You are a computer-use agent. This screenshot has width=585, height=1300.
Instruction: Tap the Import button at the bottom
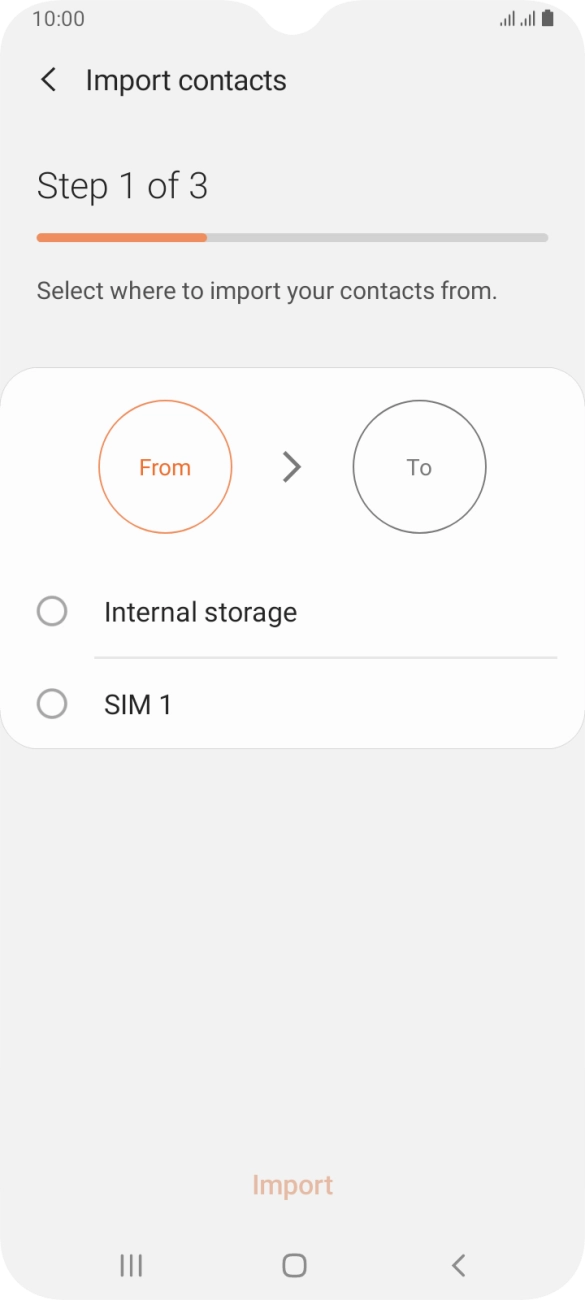(293, 1185)
